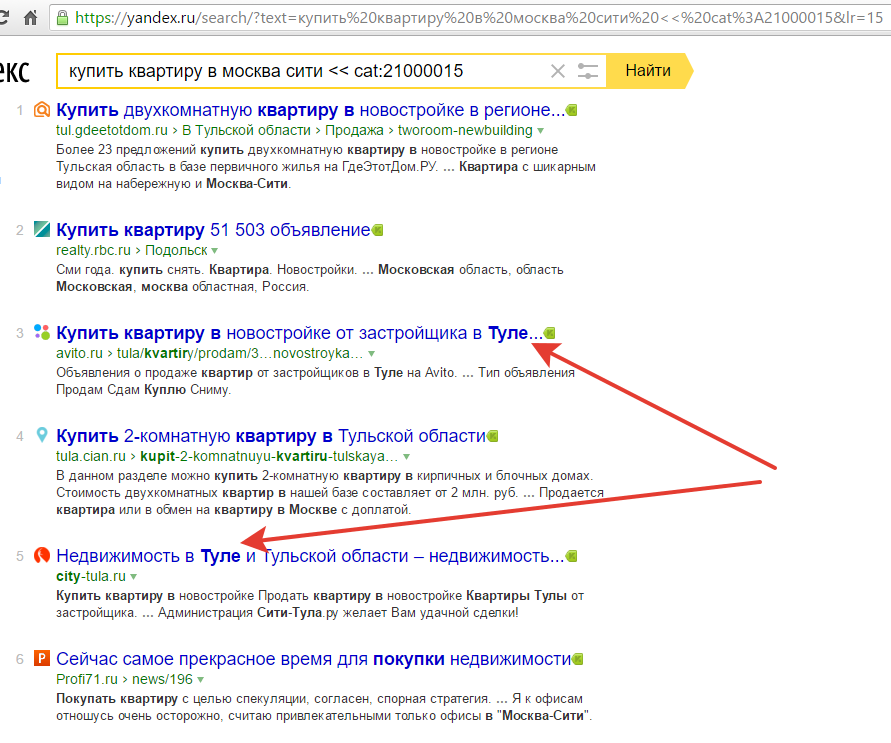Click 'tworoom-newbuilding' breadcrumb link
The image size is (891, 743).
[465, 130]
